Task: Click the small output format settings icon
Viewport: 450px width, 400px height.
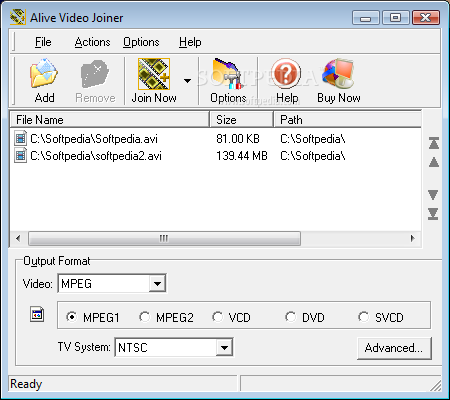Action: pyautogui.click(x=37, y=314)
